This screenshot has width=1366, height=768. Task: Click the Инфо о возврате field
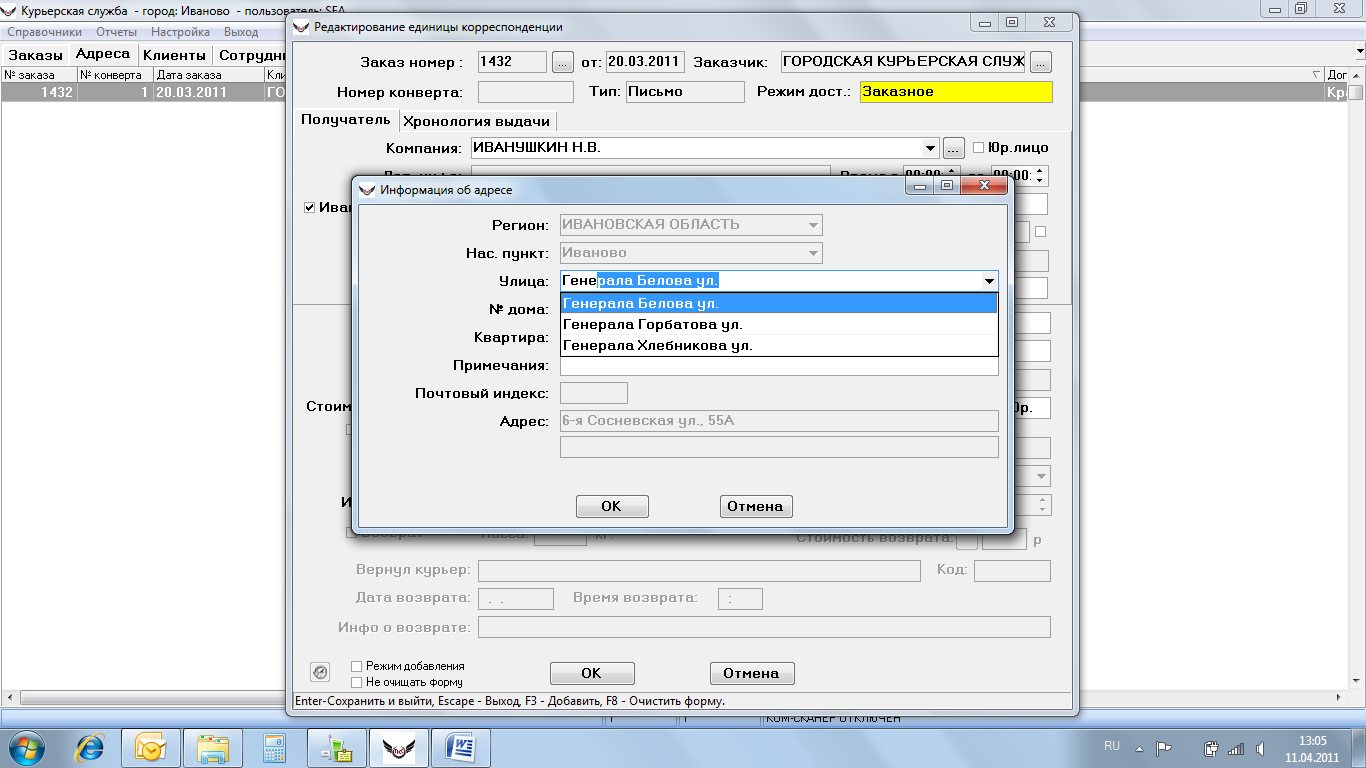[x=764, y=627]
